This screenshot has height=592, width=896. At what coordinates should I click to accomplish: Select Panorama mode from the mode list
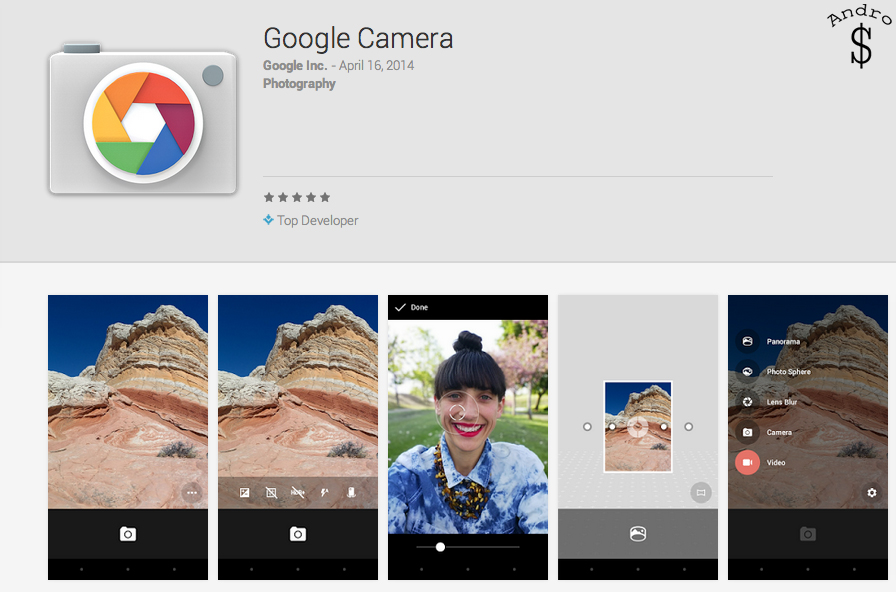[747, 342]
